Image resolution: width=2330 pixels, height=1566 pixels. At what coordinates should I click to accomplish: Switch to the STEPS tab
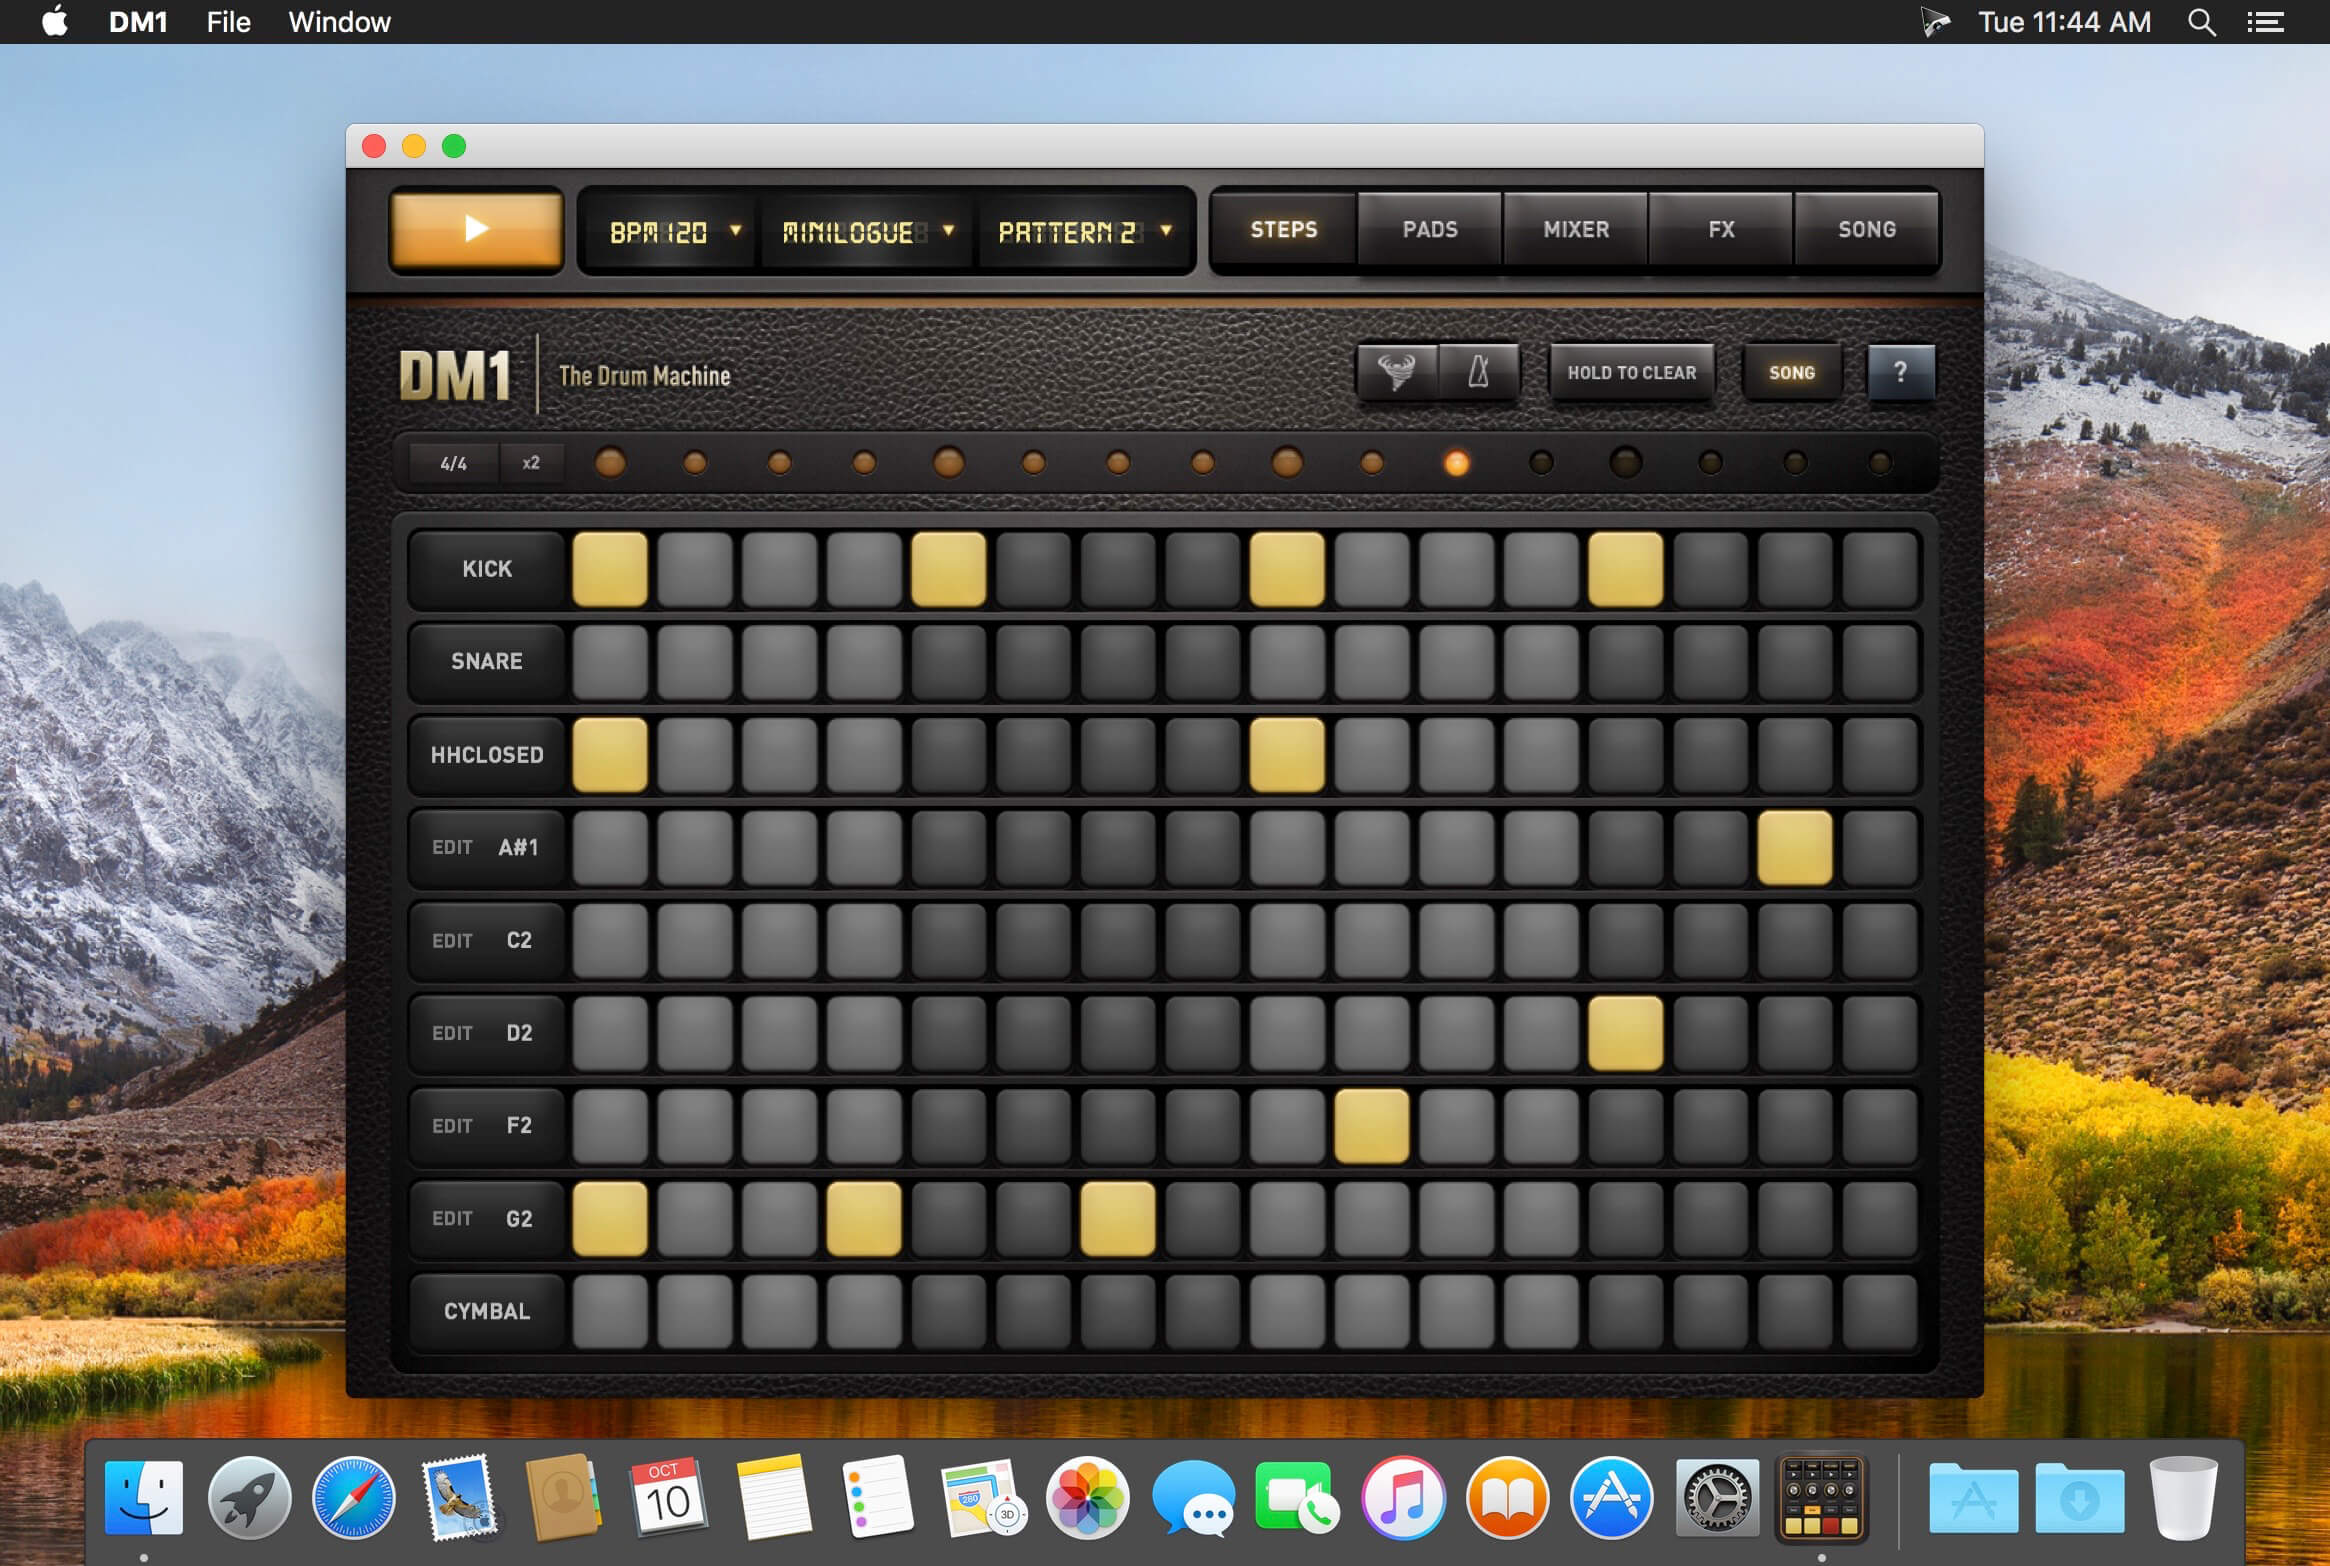(x=1284, y=229)
